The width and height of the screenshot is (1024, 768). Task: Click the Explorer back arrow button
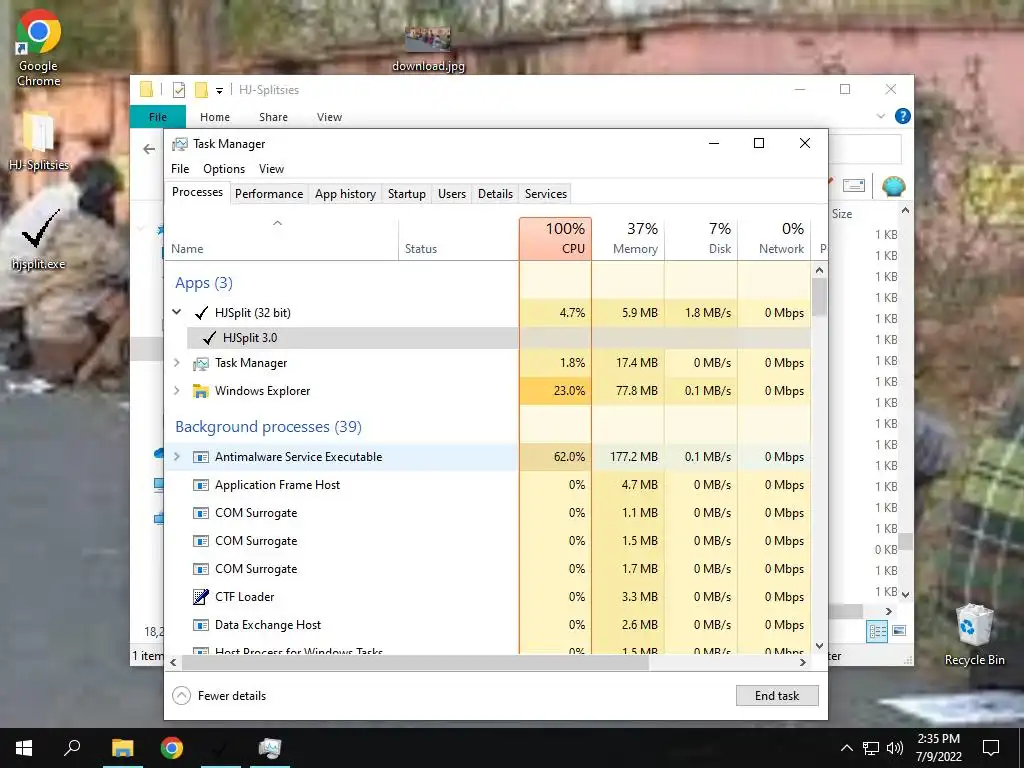click(x=149, y=149)
